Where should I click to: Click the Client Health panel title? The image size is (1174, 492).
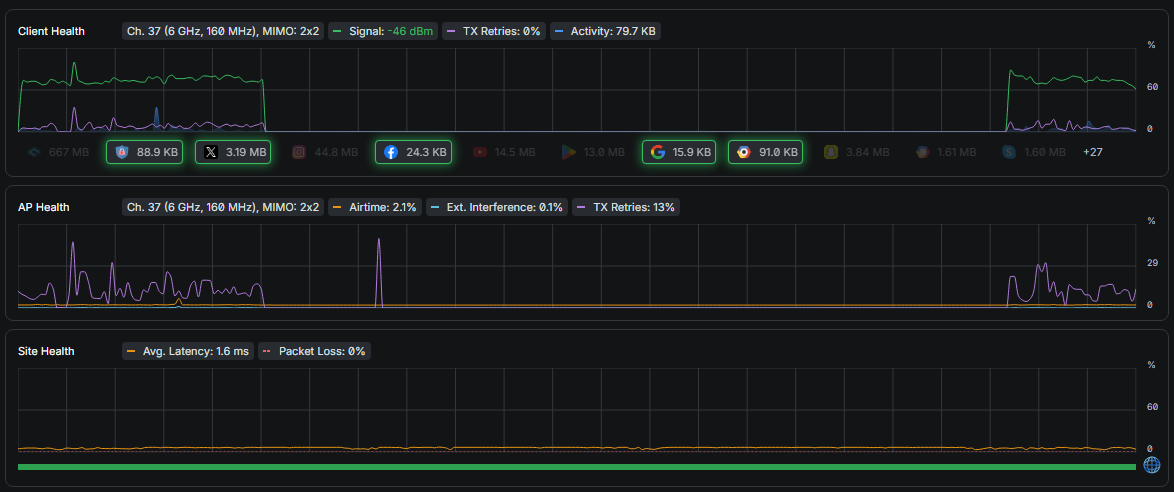pos(51,31)
